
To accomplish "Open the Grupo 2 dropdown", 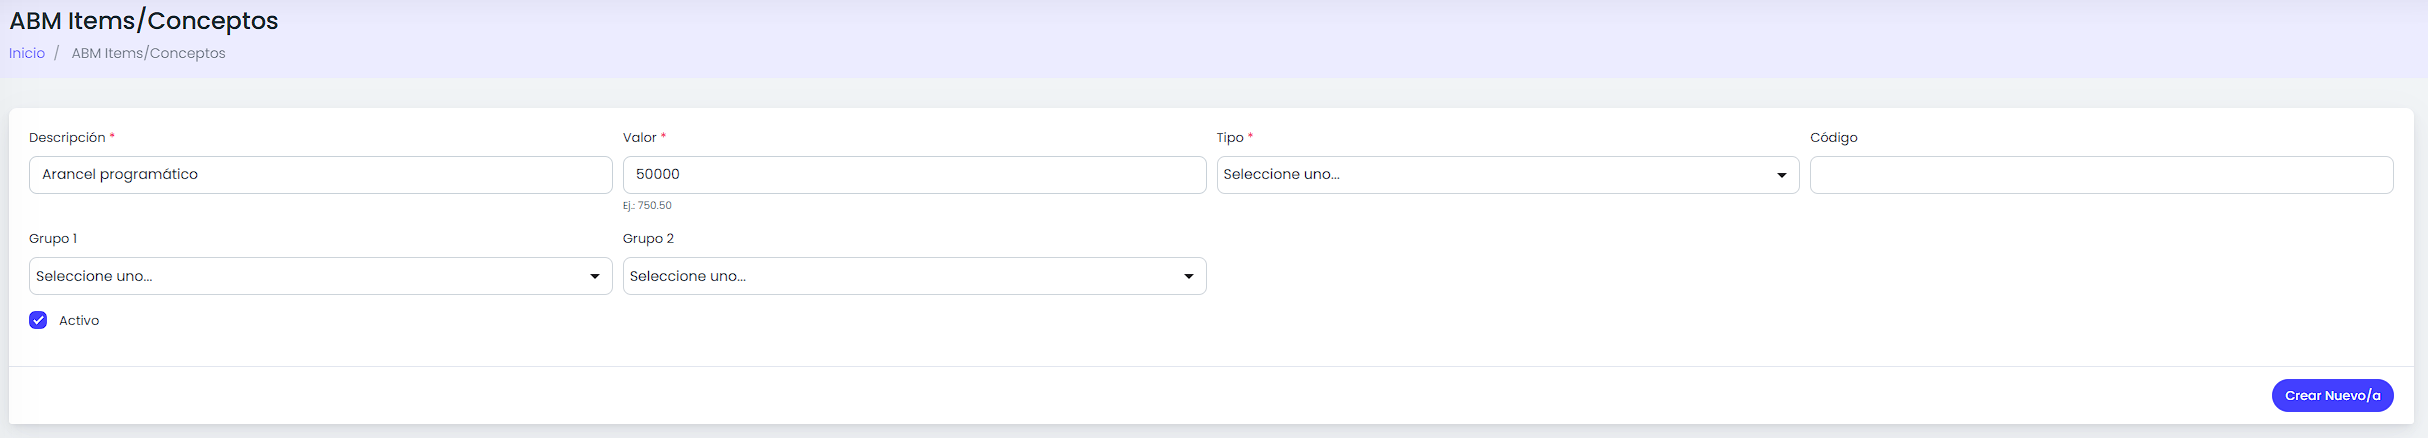I will [x=914, y=276].
